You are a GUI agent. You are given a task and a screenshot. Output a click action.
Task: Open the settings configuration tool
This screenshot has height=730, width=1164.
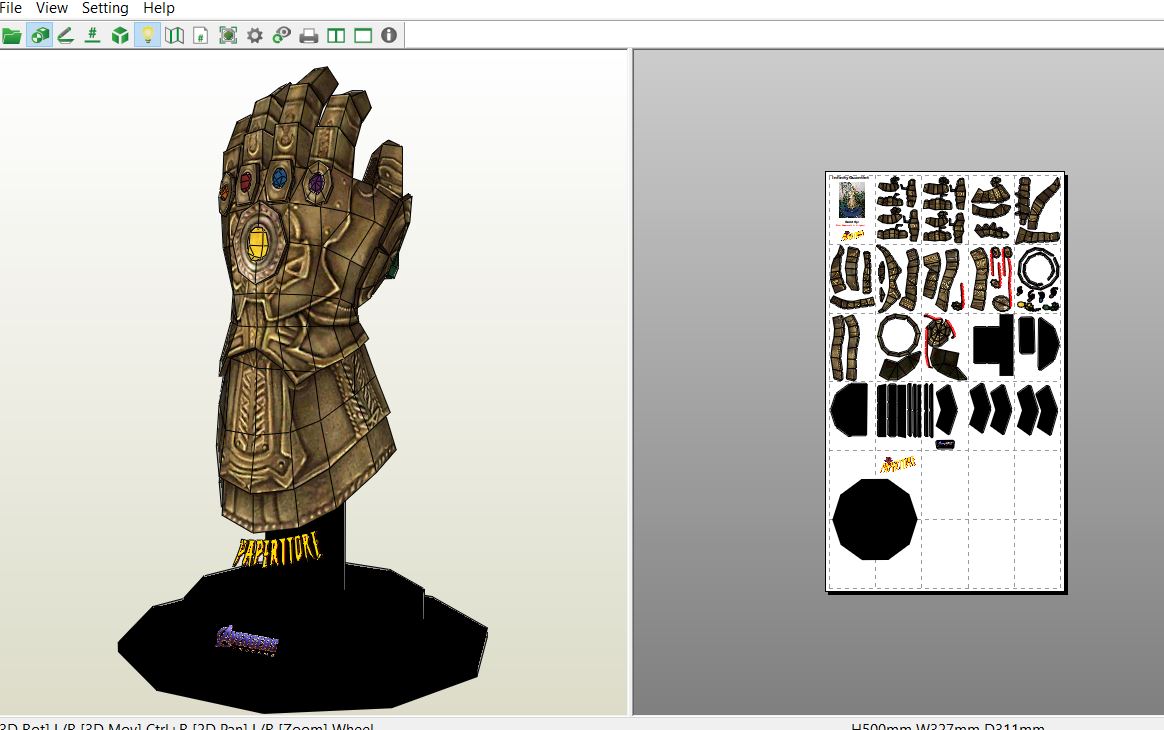click(x=253, y=34)
